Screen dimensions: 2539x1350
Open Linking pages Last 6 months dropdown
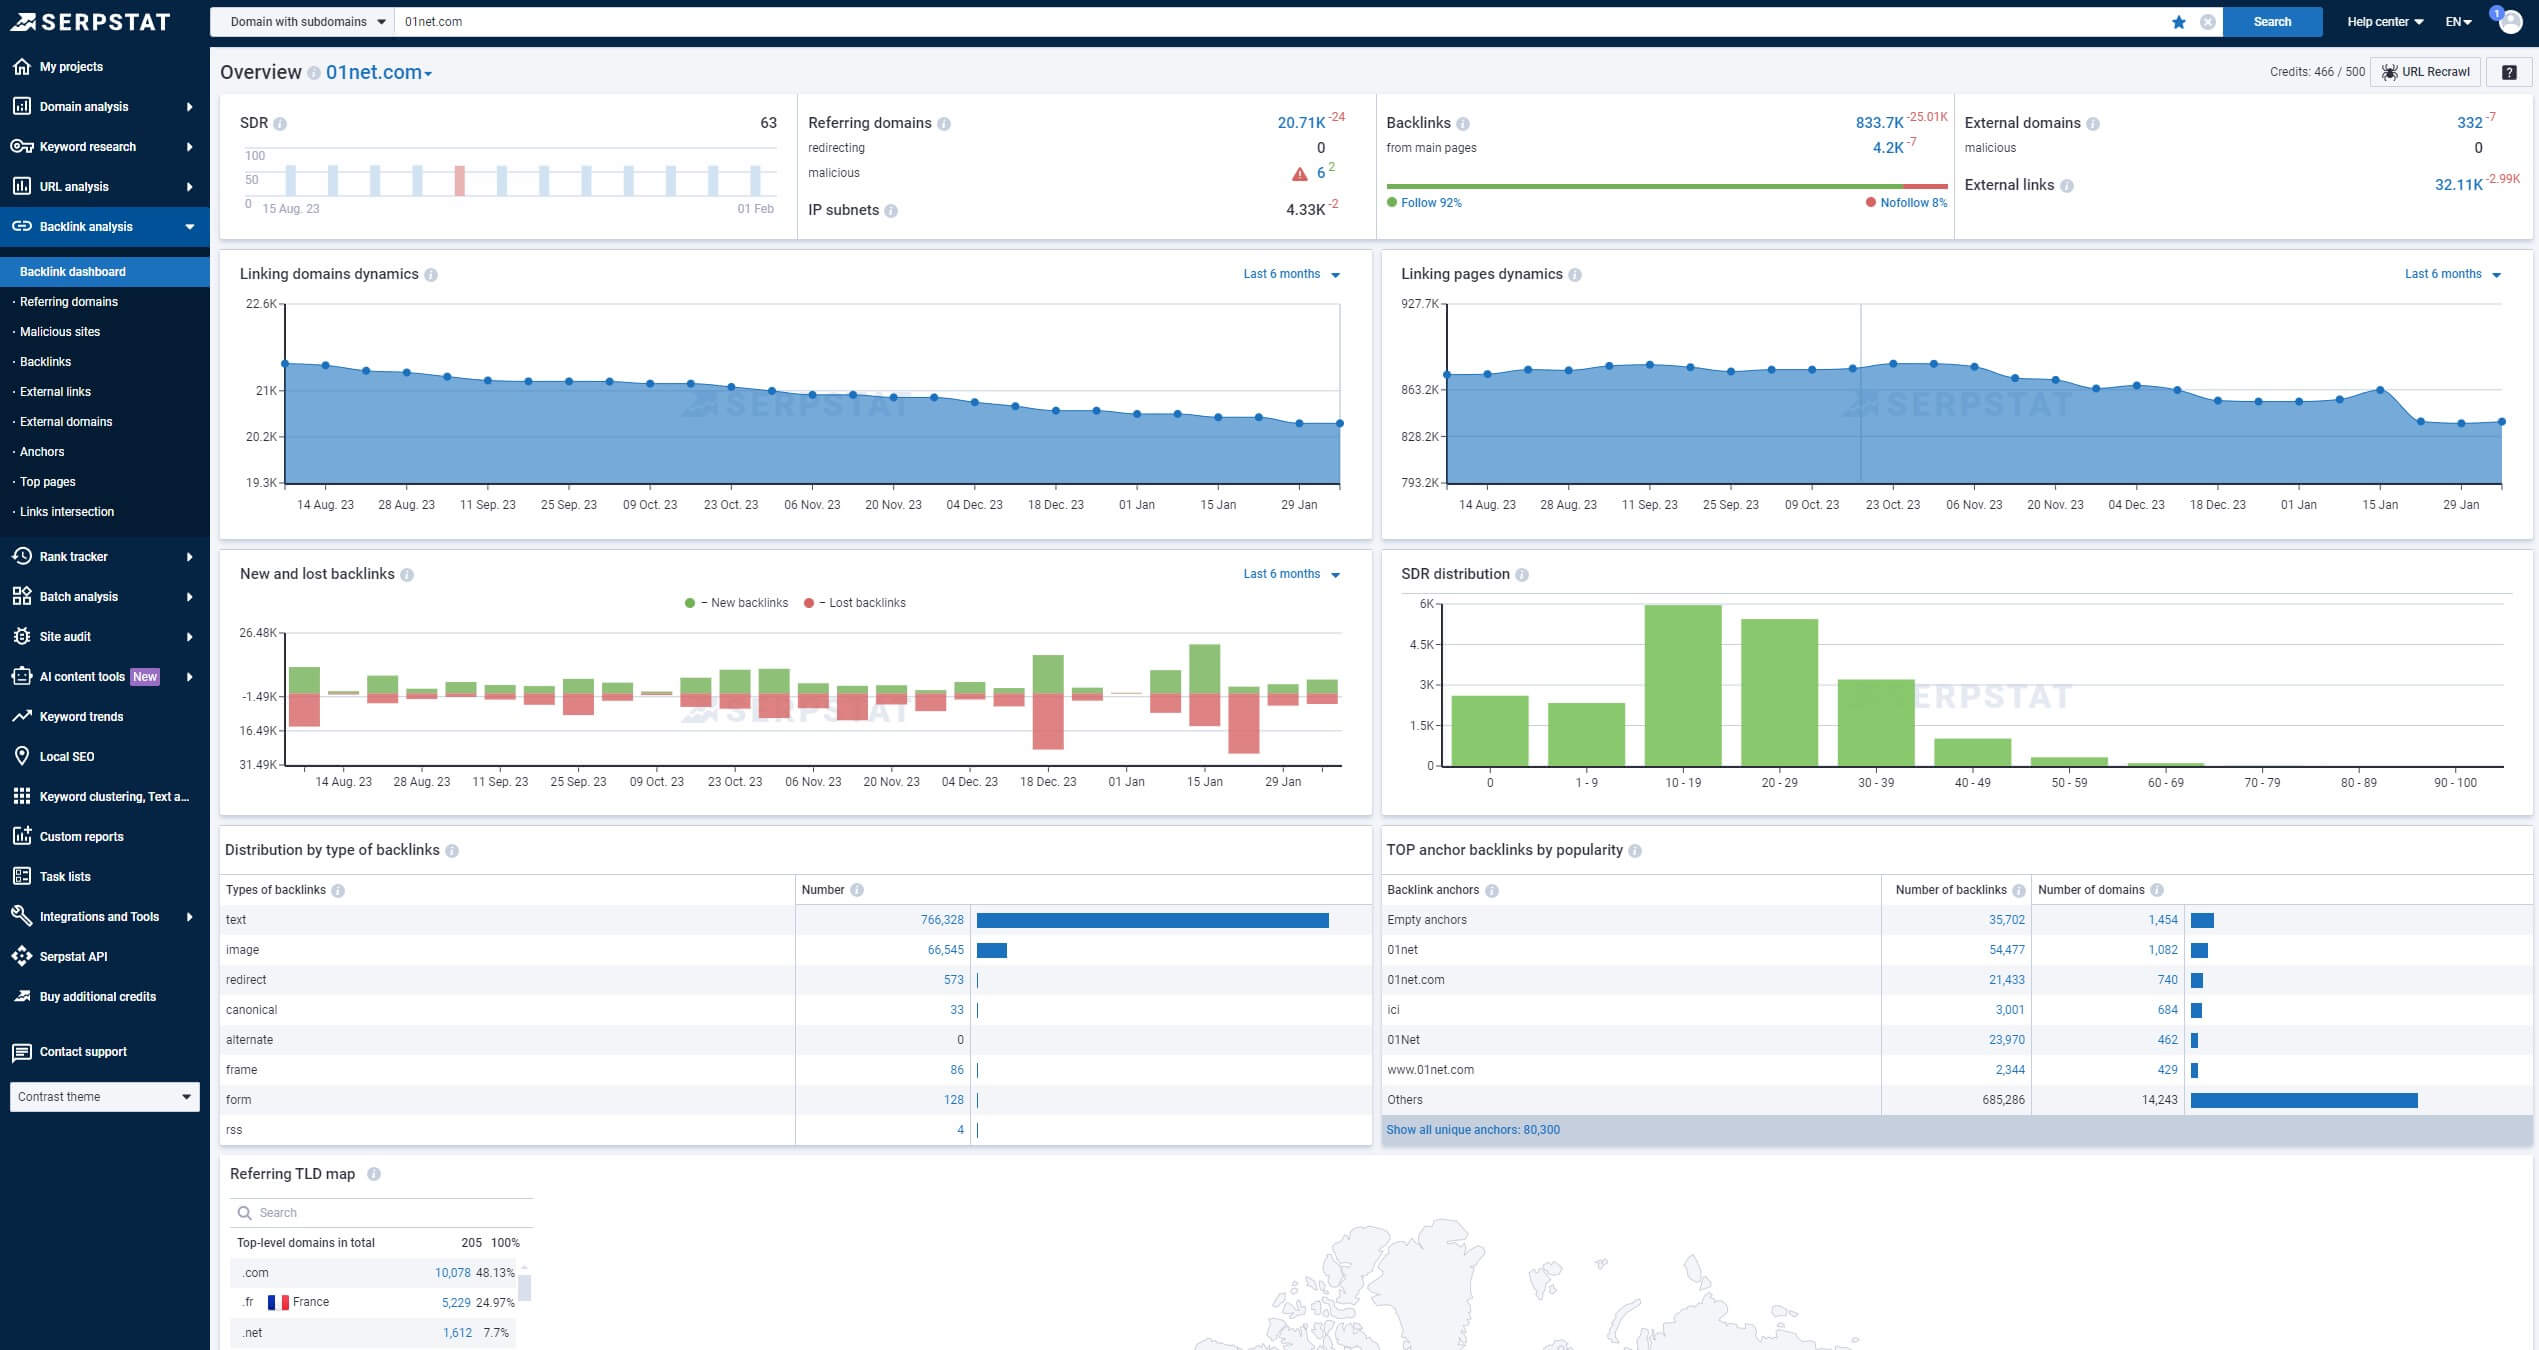click(2452, 274)
